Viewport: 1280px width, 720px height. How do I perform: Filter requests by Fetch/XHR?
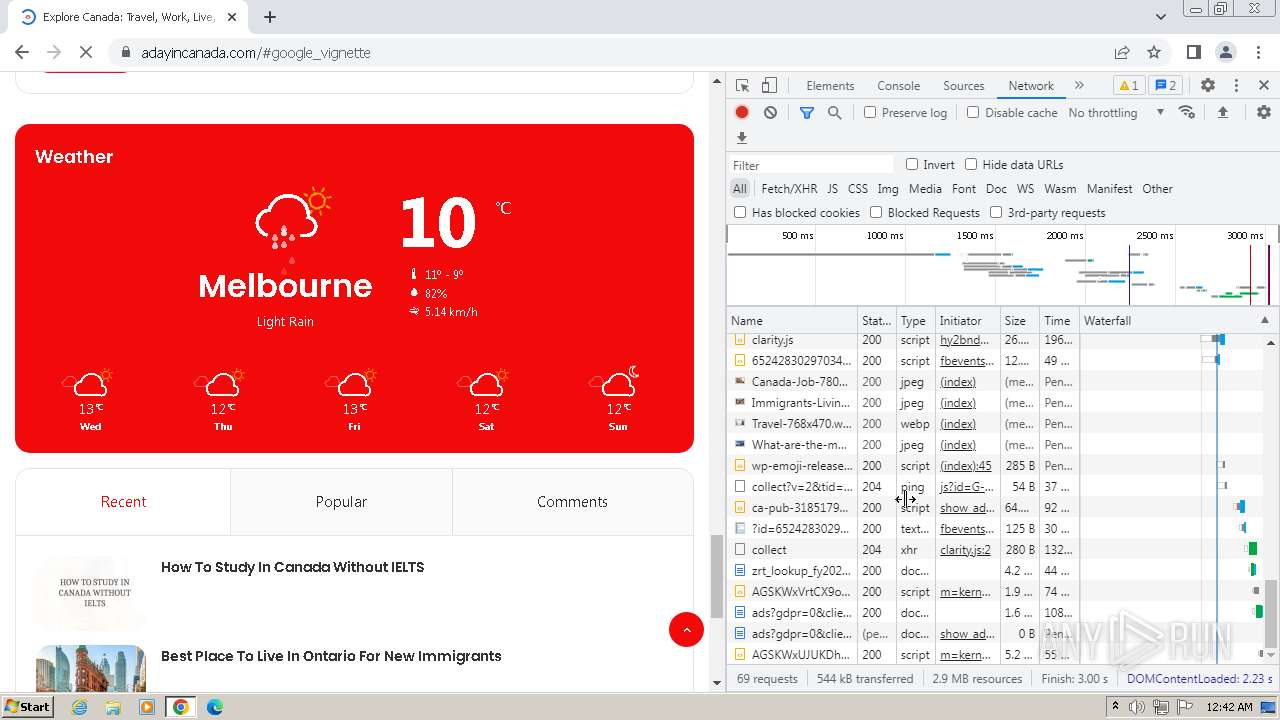point(789,189)
